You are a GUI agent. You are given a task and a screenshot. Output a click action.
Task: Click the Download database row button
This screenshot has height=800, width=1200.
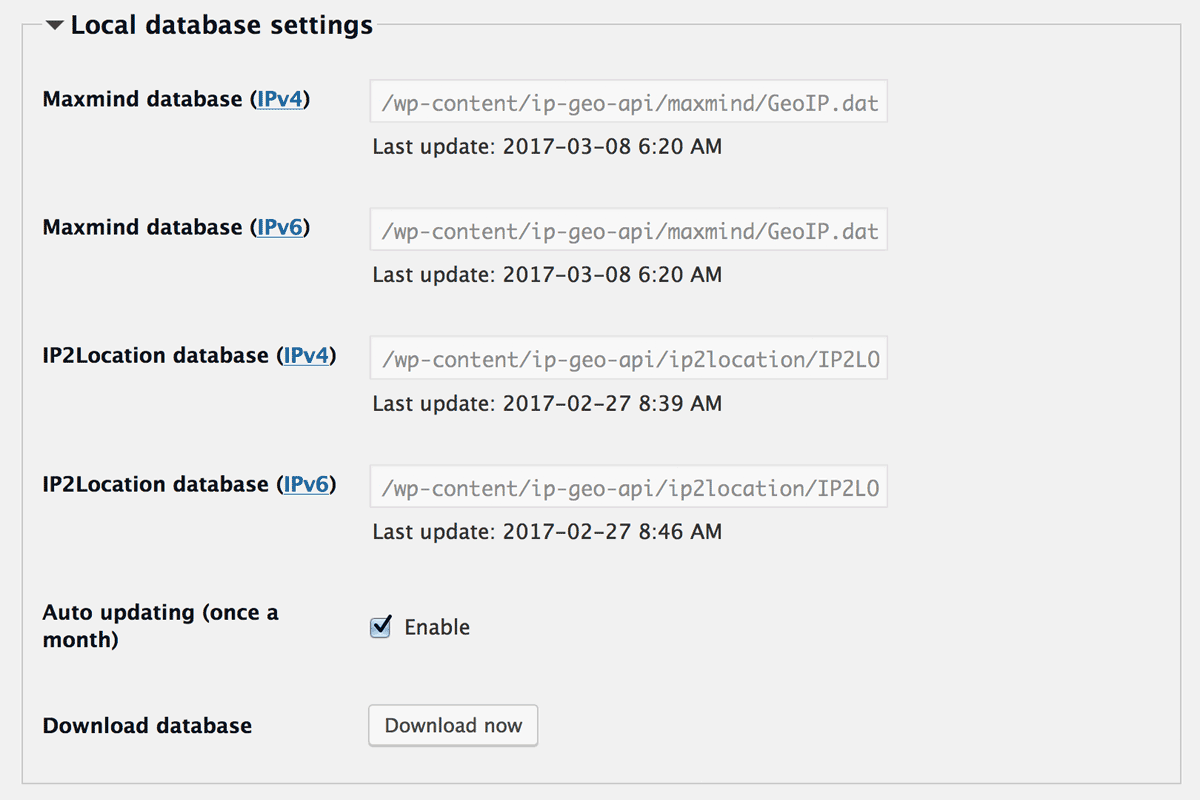(x=453, y=725)
